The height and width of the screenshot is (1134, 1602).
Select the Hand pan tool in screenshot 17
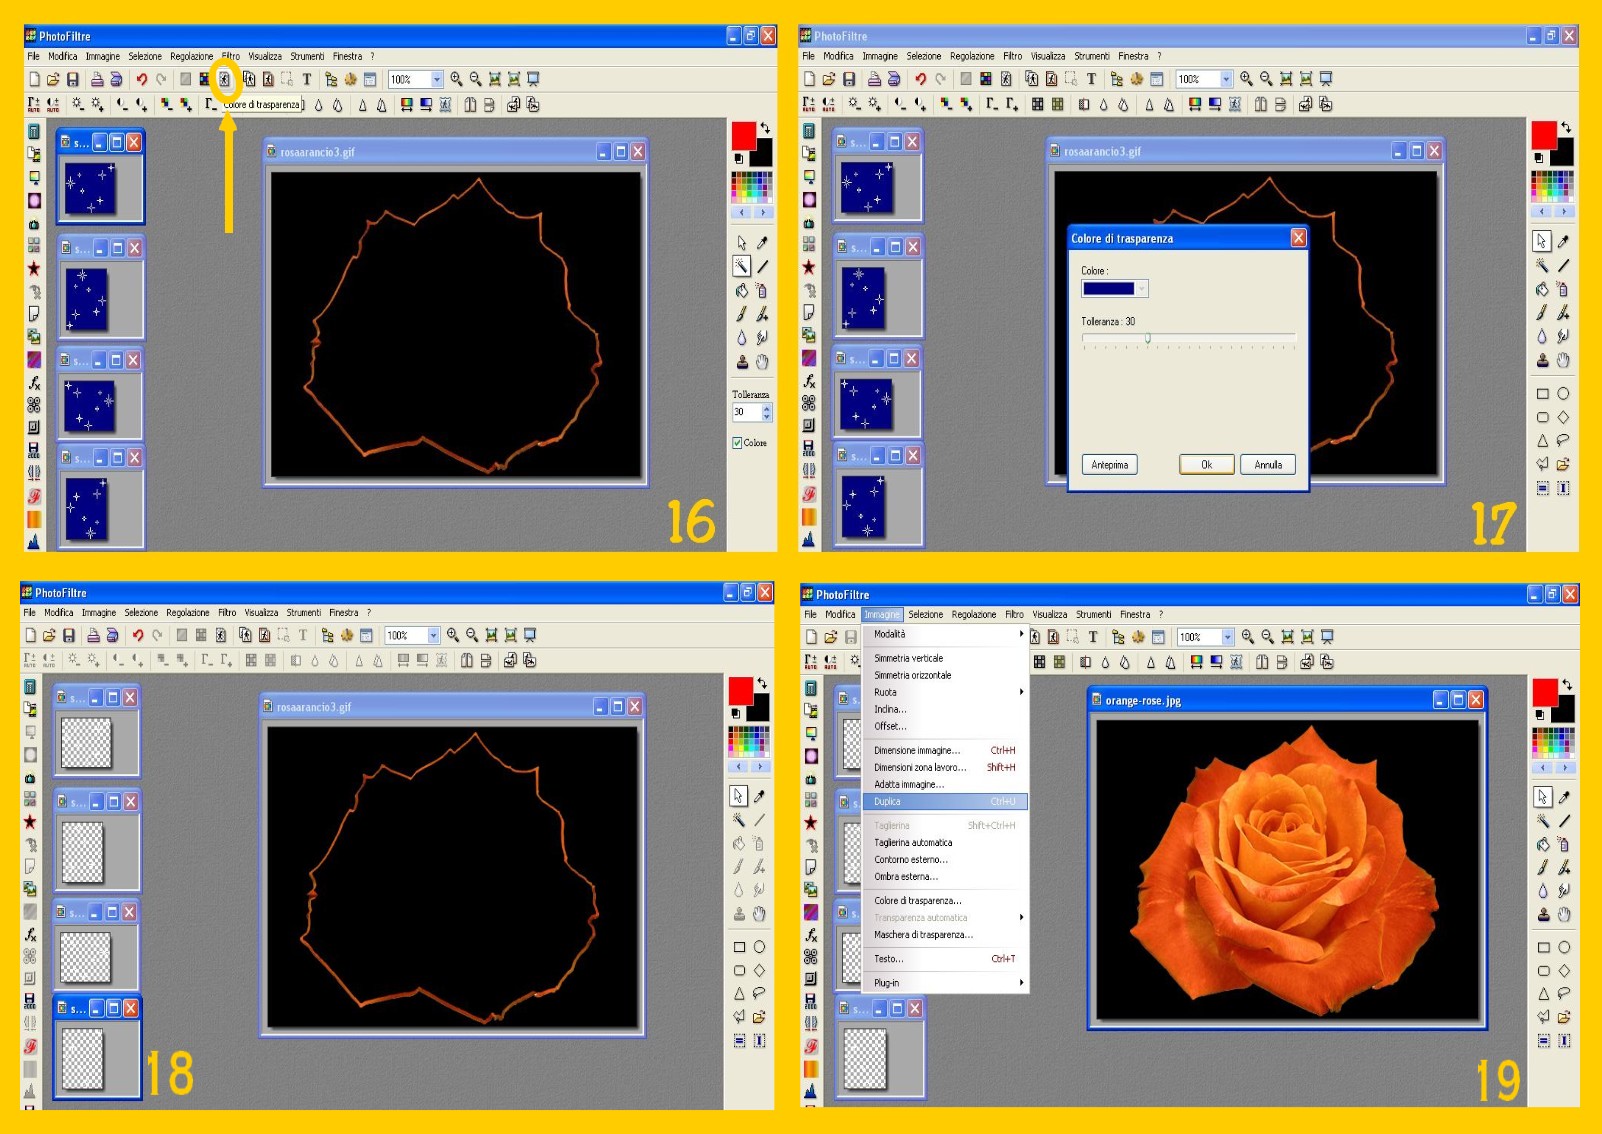point(1563,360)
